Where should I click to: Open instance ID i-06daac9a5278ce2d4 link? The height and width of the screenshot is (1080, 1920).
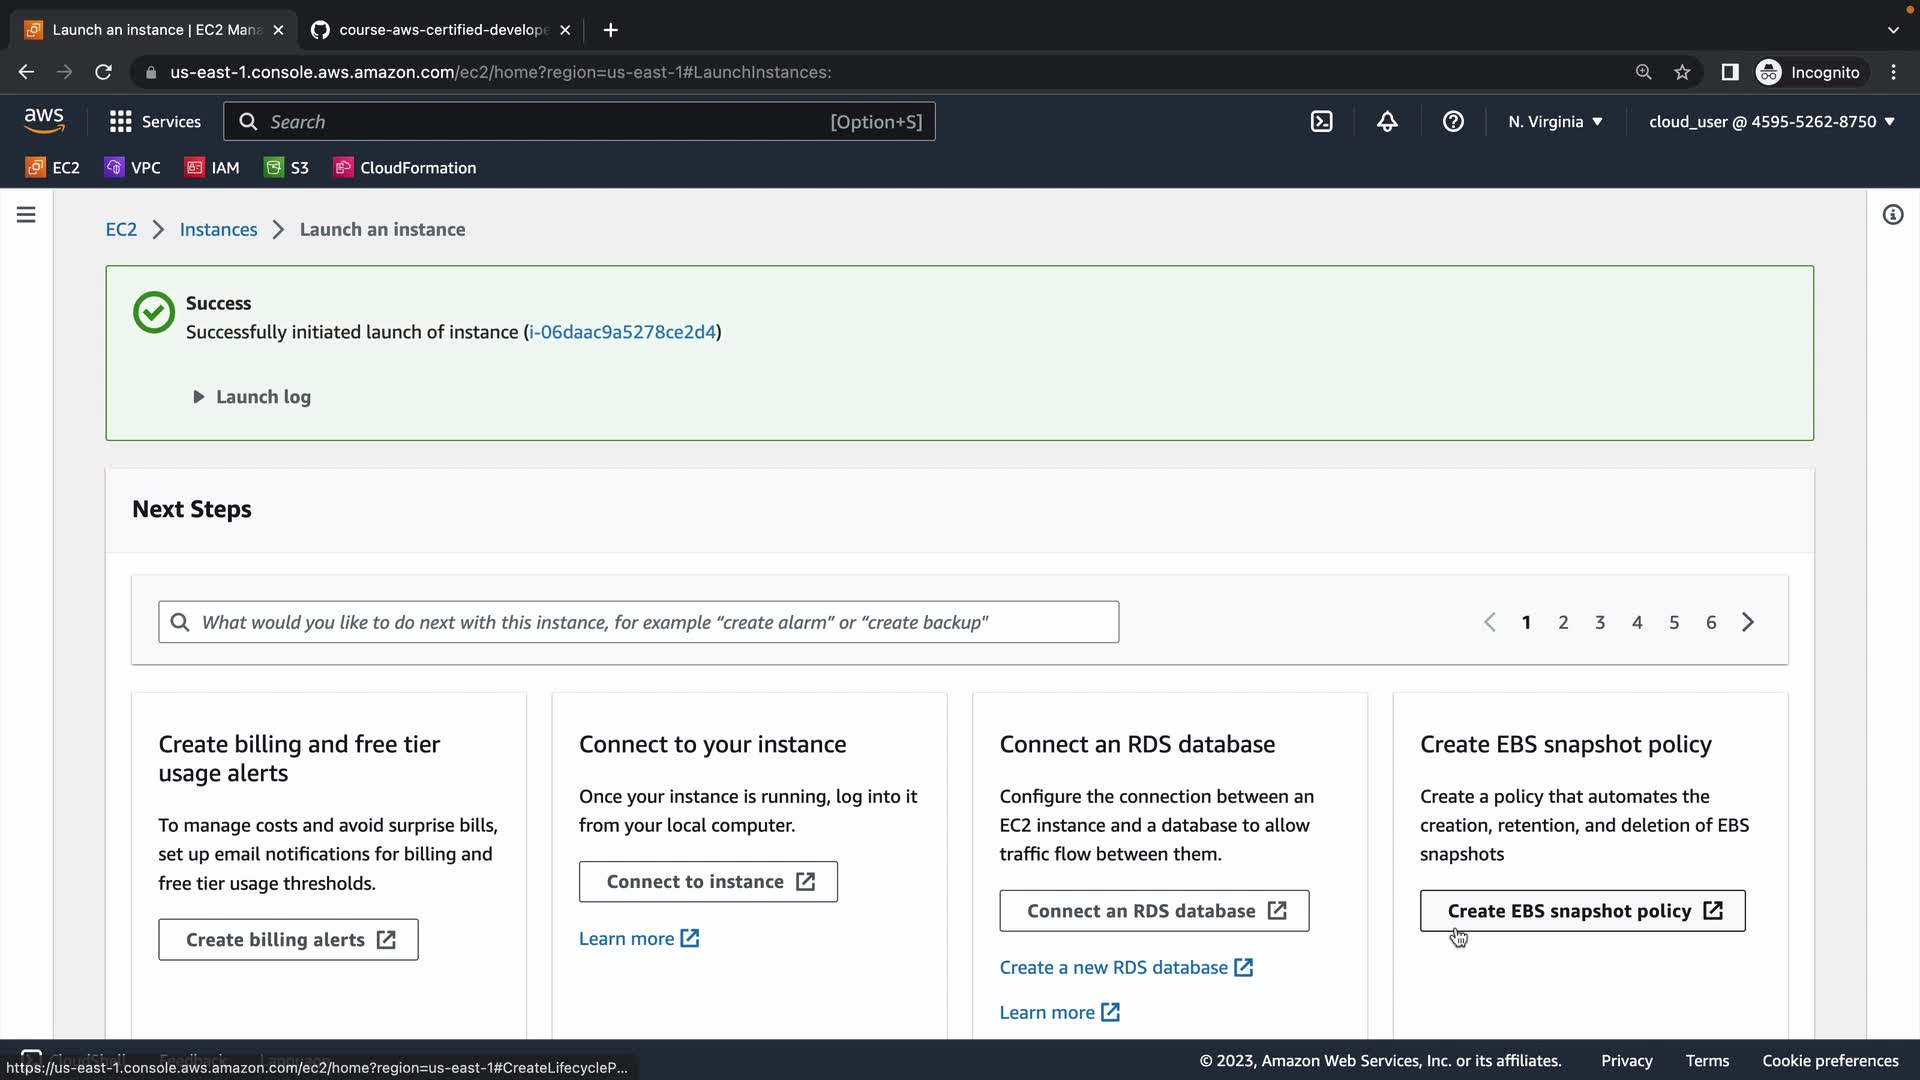[622, 332]
